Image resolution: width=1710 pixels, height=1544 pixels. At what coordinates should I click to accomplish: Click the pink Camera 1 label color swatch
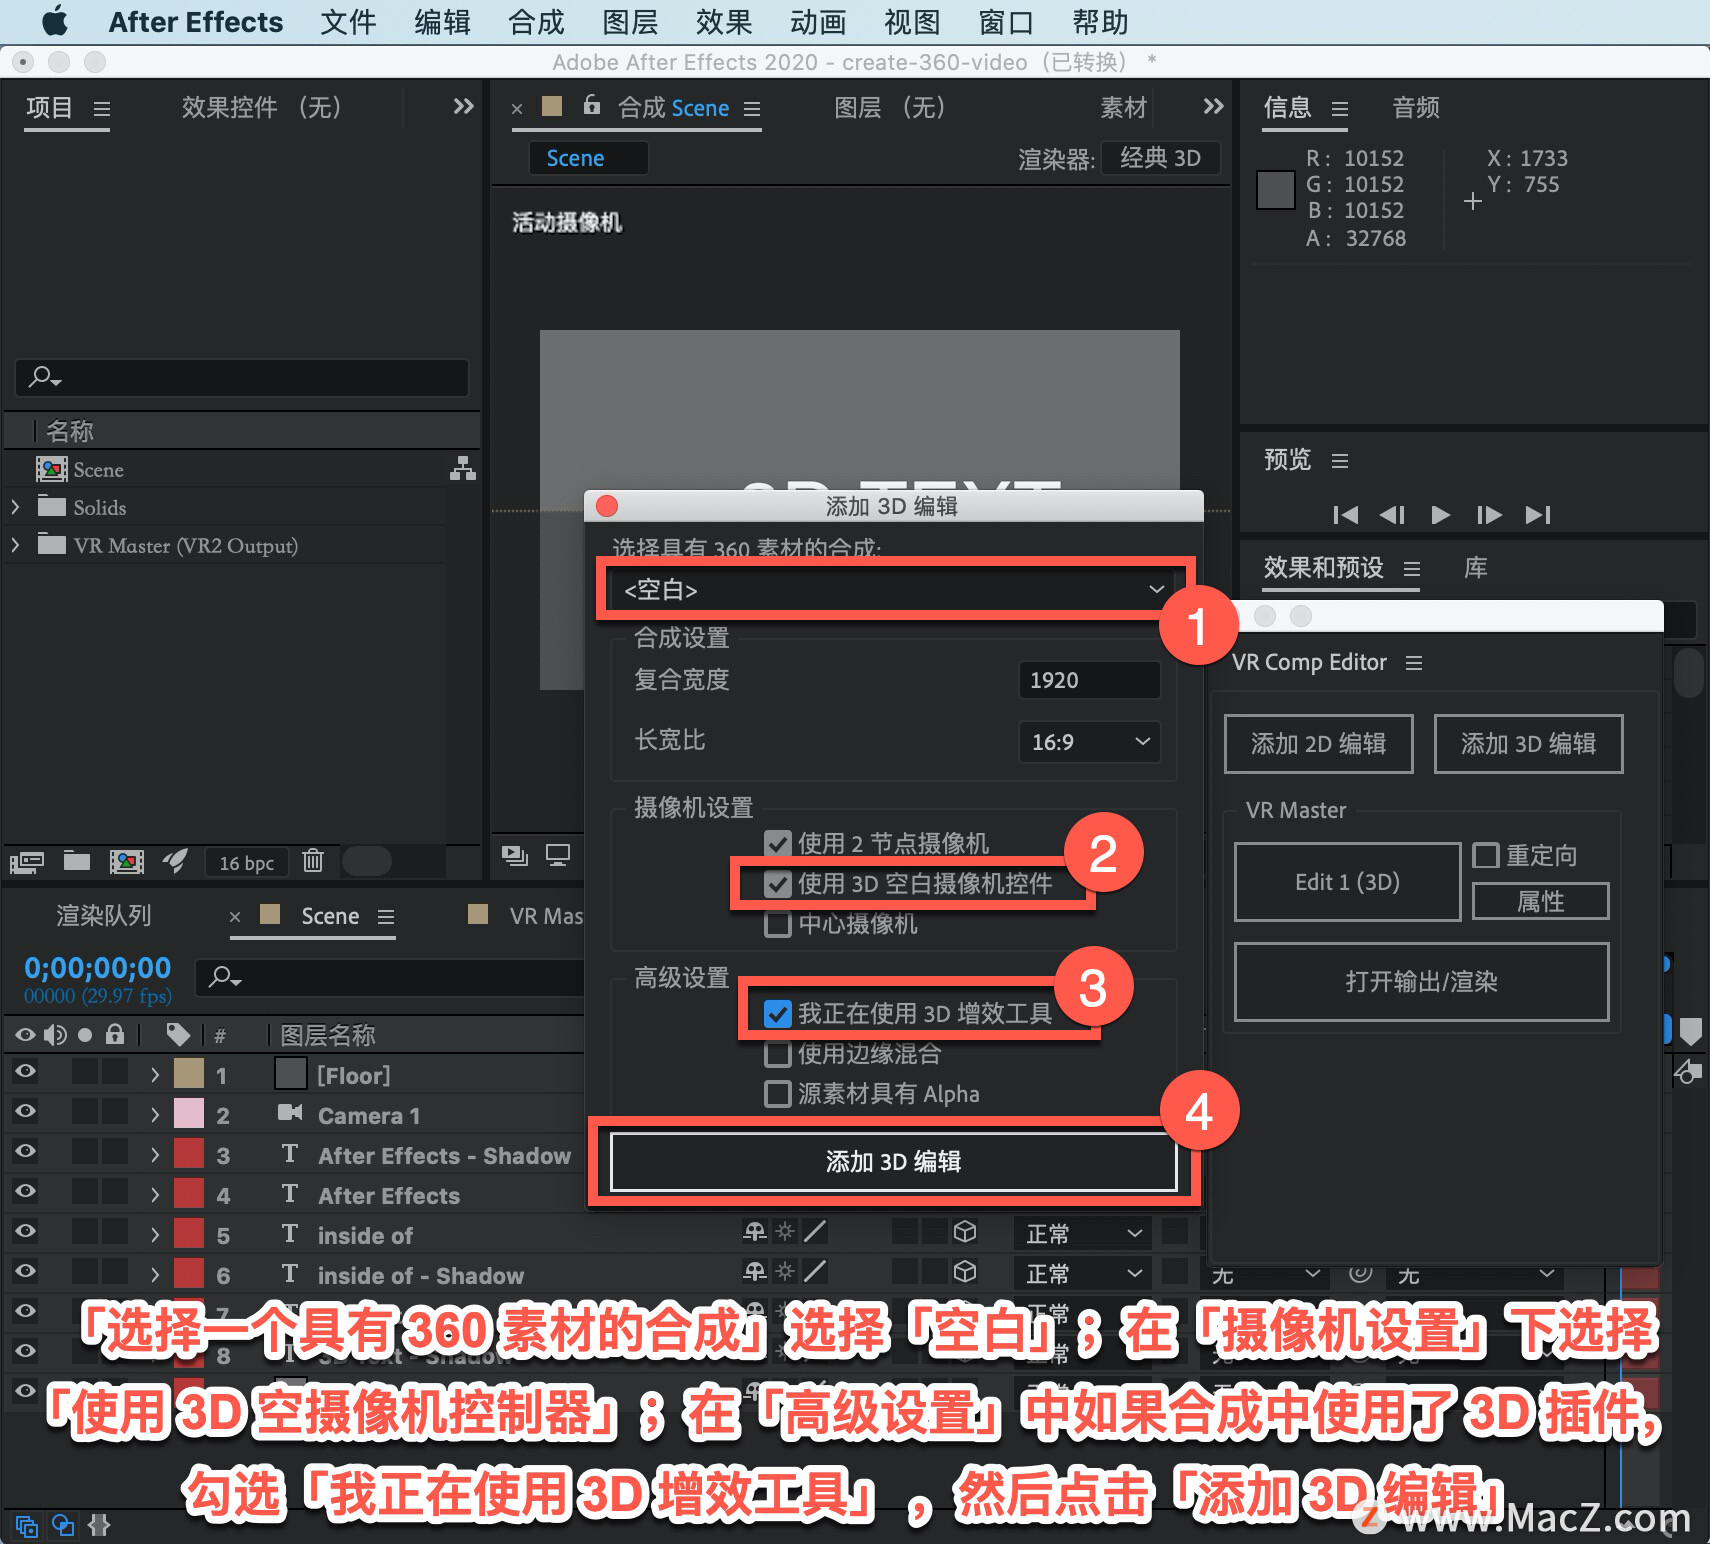click(x=189, y=1113)
